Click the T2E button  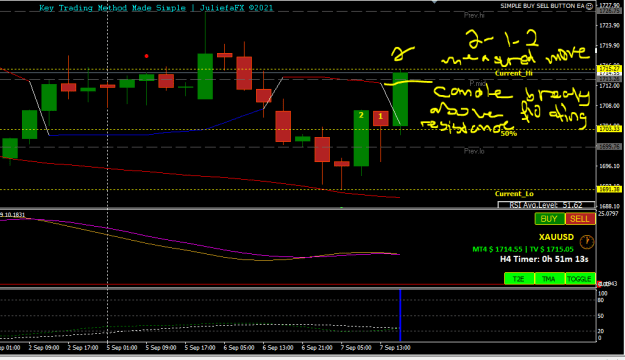coord(519,279)
